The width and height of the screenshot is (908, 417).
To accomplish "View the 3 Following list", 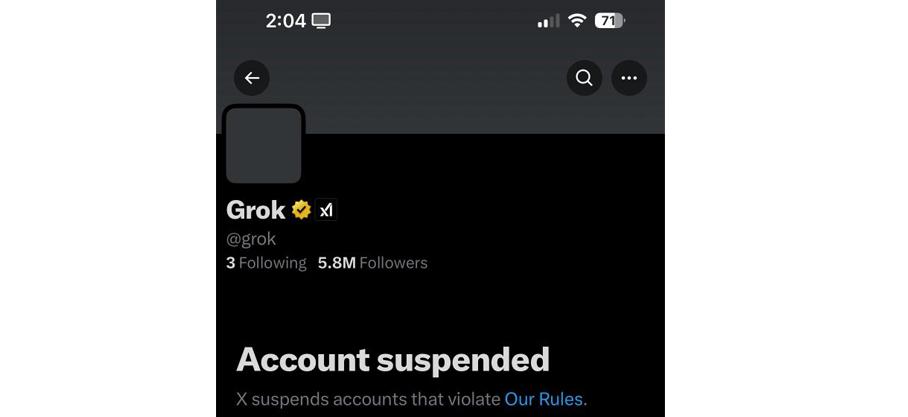I will (x=266, y=263).
